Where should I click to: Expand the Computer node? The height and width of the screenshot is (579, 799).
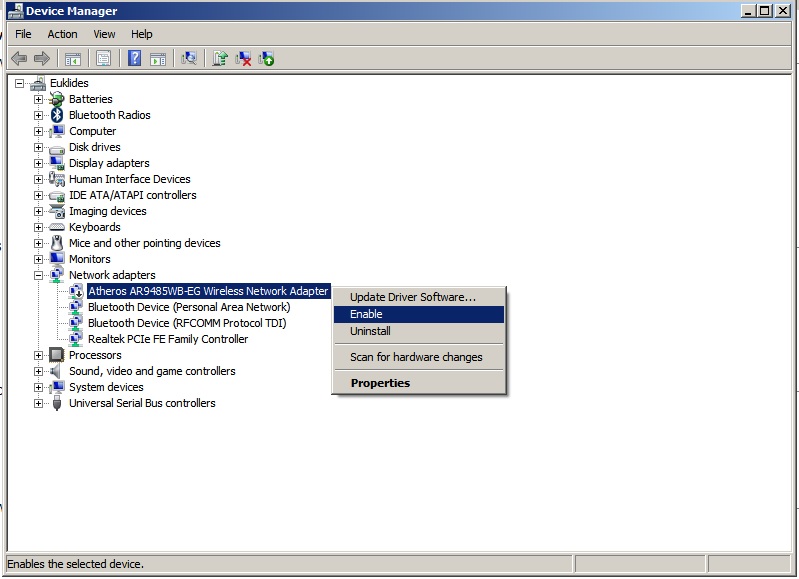click(38, 131)
